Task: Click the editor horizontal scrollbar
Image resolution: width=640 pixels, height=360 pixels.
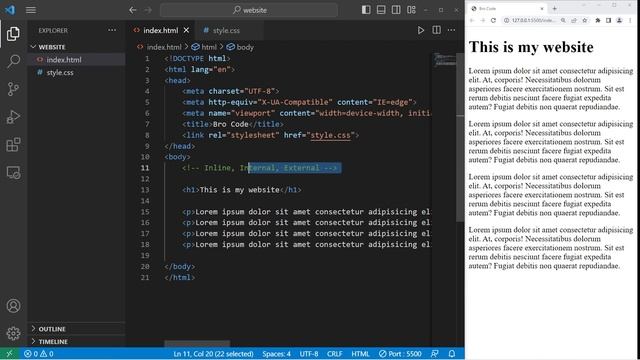Action: coord(197,344)
